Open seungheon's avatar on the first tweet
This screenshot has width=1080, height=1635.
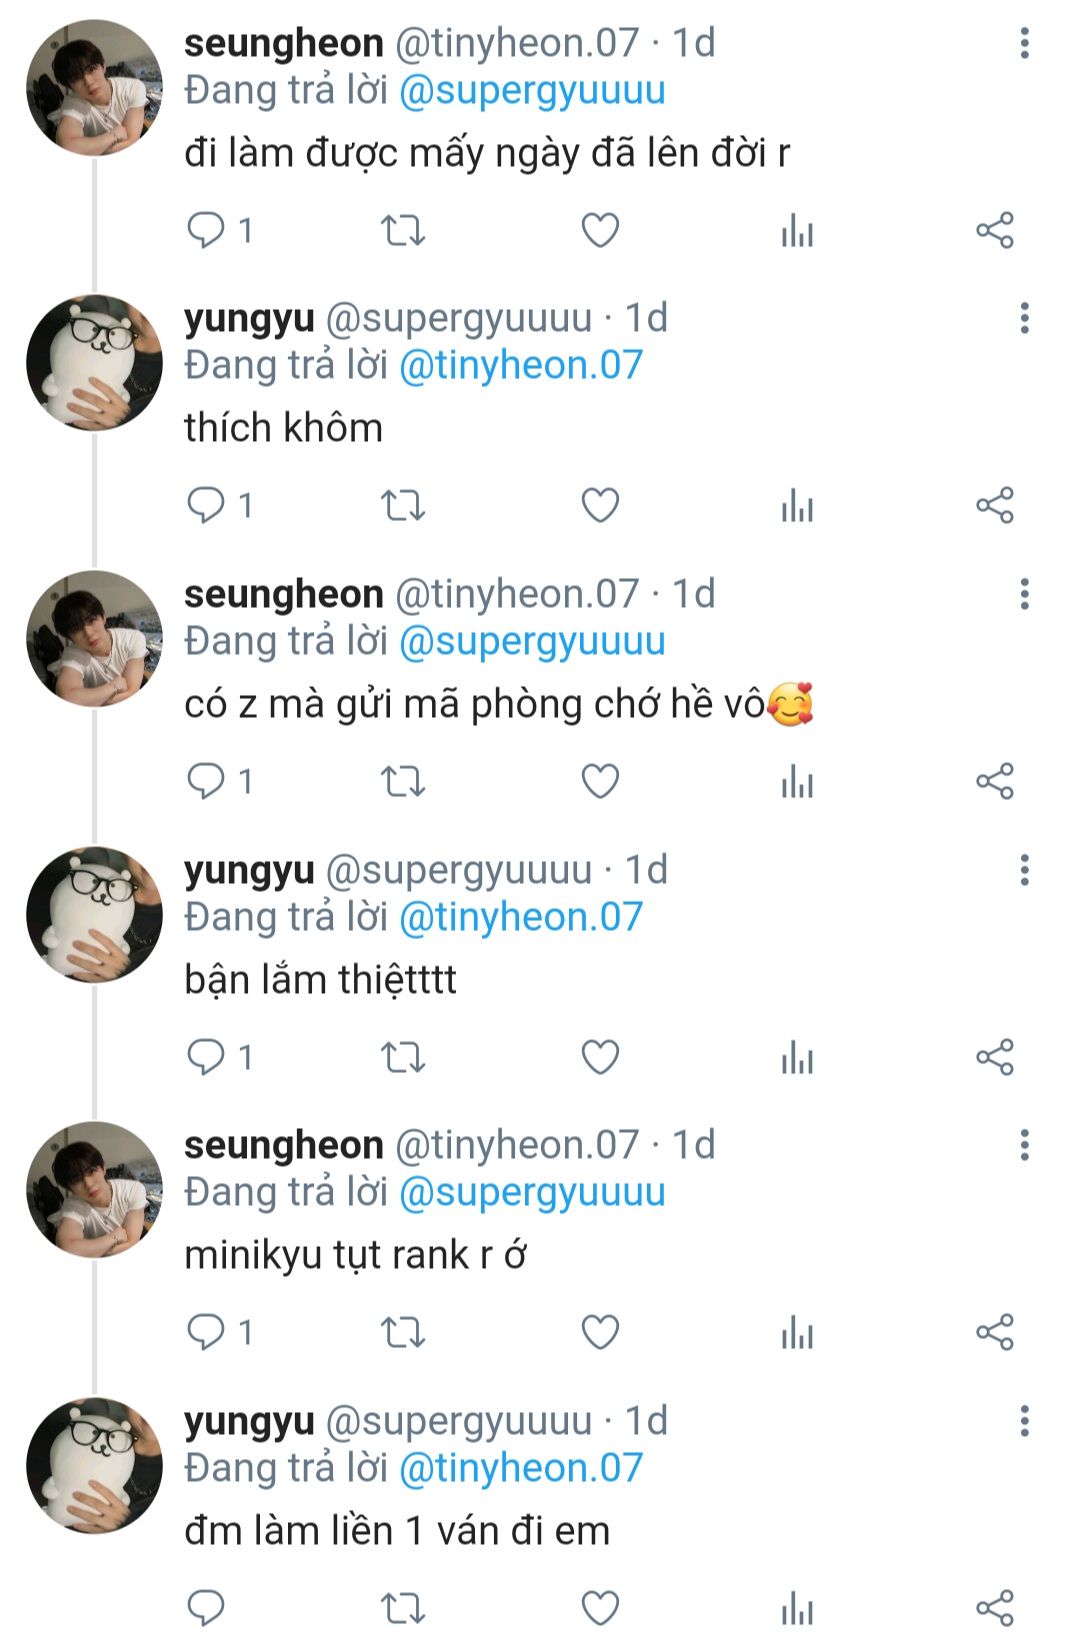coord(94,88)
